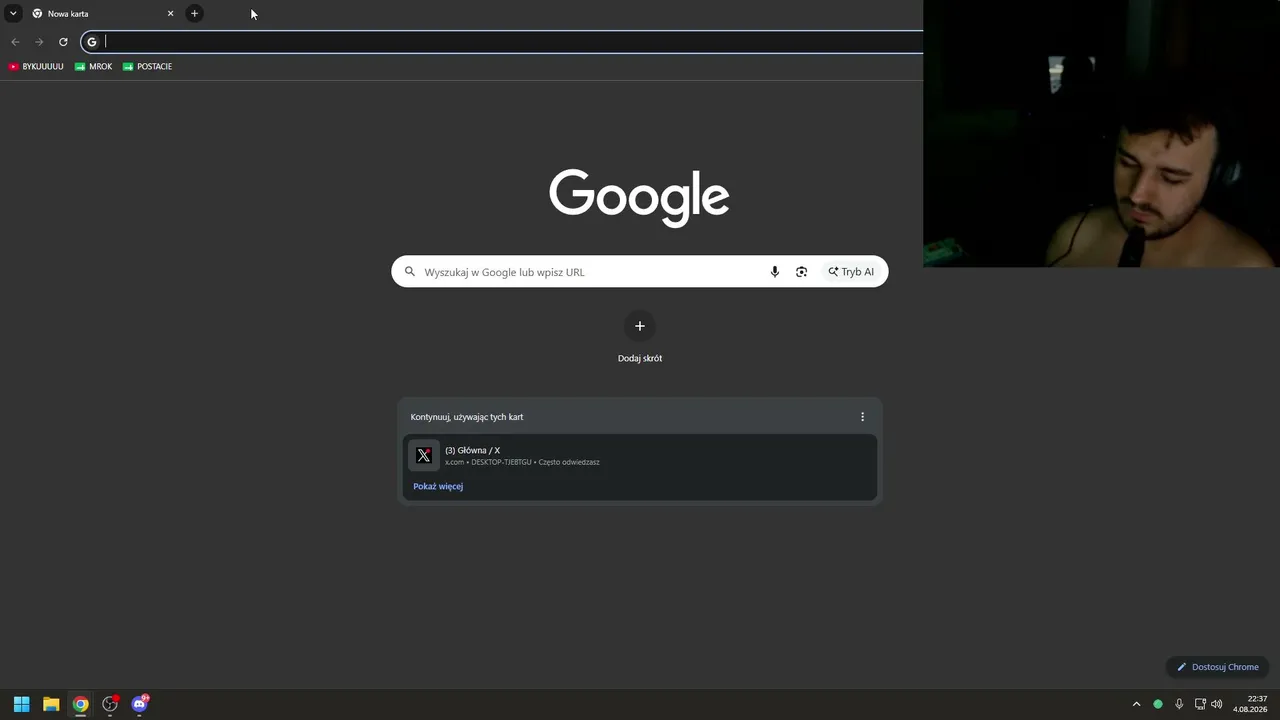Image resolution: width=1280 pixels, height=720 pixels.
Task: Open the volume speaker tray icon
Action: pos(1217,704)
